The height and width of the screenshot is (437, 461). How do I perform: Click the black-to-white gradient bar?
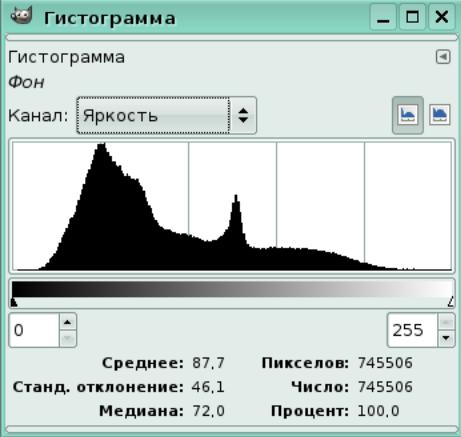[x=233, y=289]
